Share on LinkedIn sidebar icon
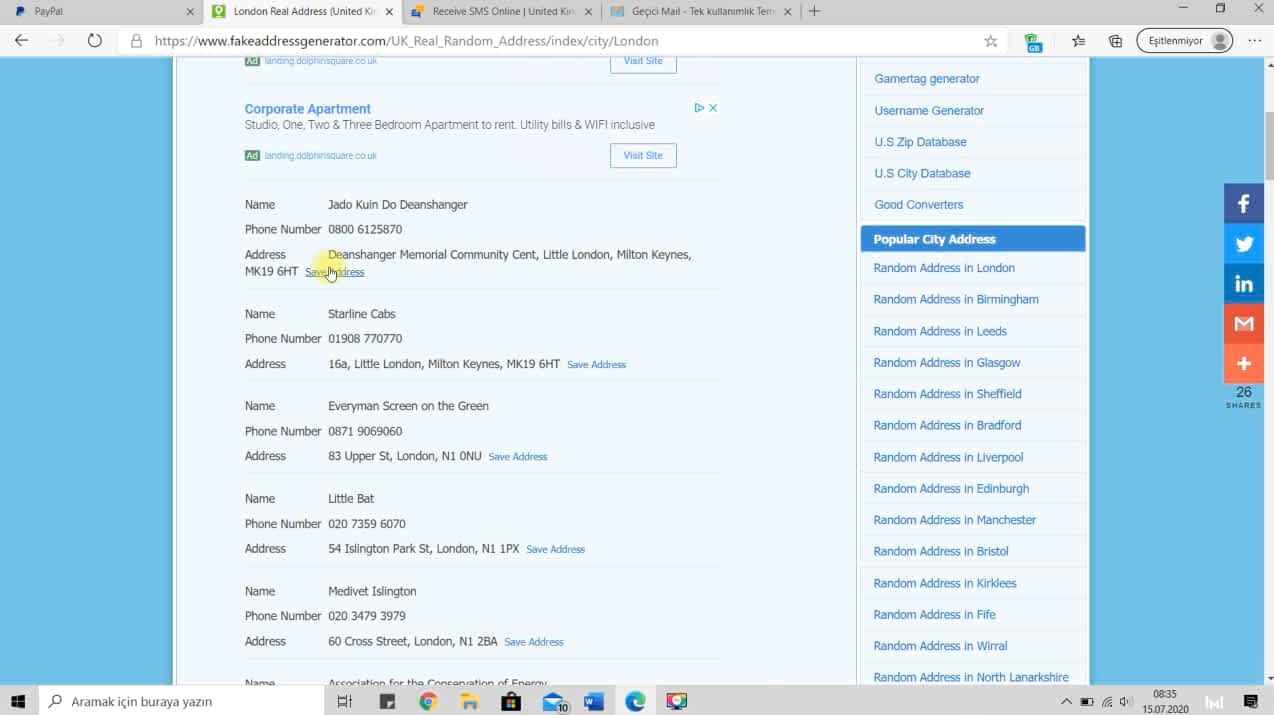The width and height of the screenshot is (1274, 715). tap(1244, 284)
